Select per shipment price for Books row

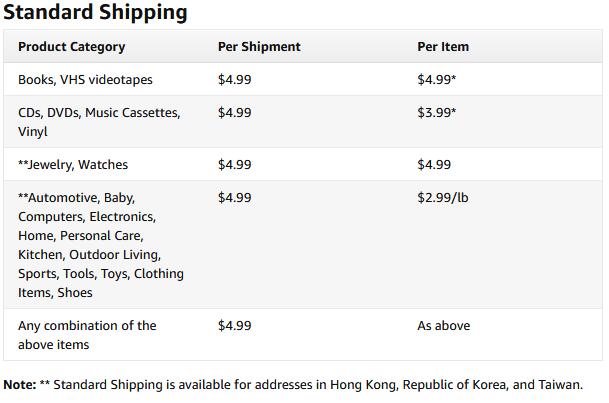tap(235, 80)
